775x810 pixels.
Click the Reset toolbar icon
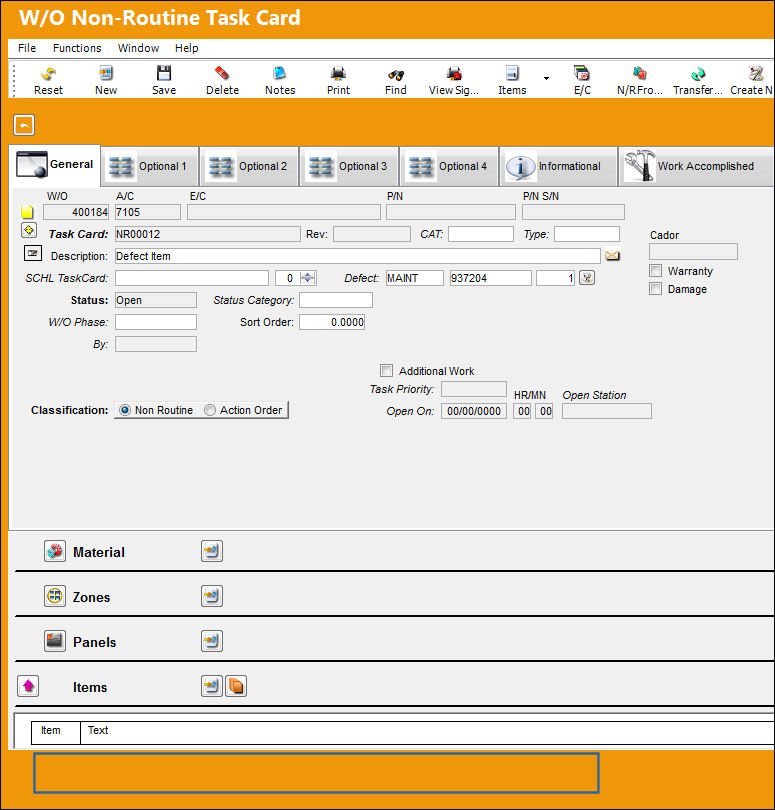tap(48, 80)
